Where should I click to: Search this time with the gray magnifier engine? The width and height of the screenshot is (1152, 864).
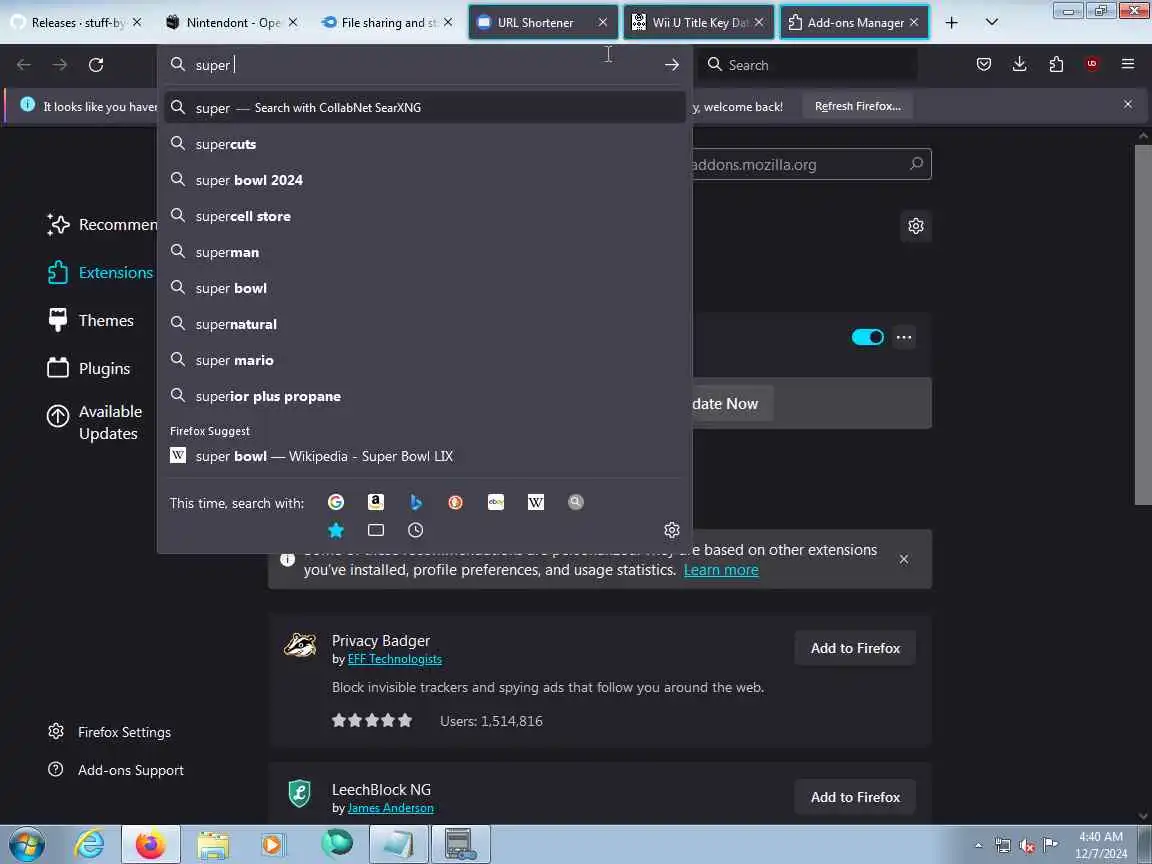click(576, 503)
